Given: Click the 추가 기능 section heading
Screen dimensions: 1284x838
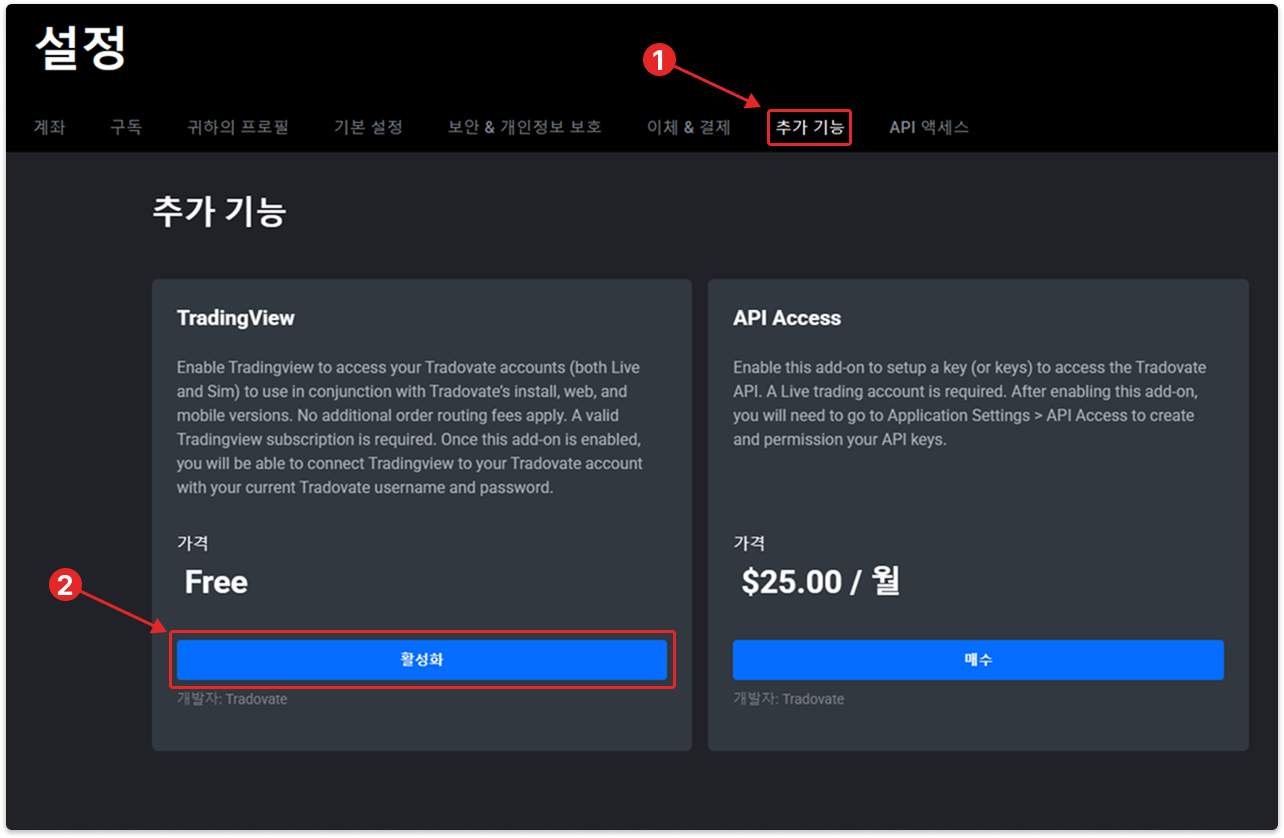Looking at the screenshot, I should [220, 211].
